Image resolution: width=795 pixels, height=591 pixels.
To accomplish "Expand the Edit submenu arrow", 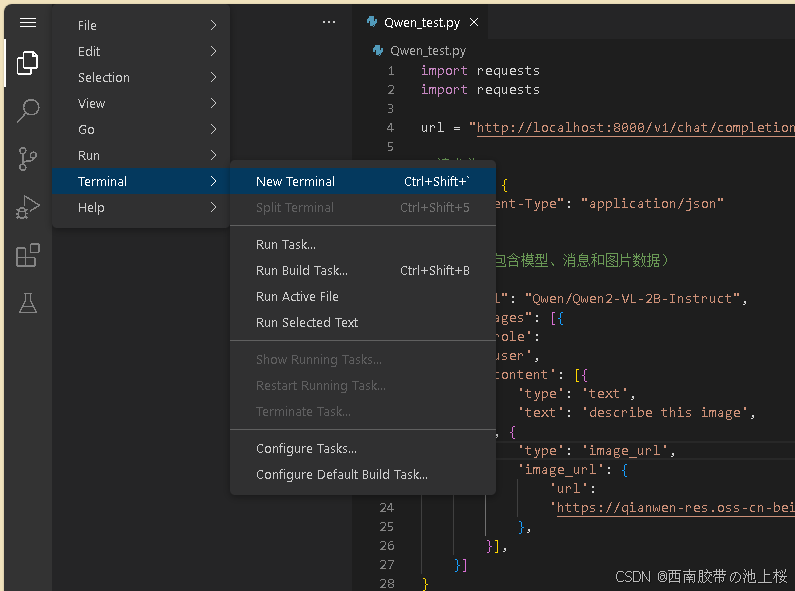I will (x=213, y=51).
